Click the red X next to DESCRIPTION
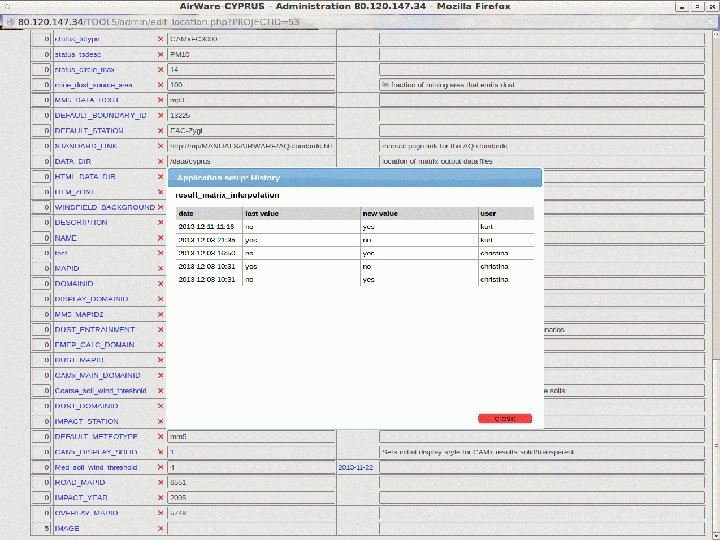The width and height of the screenshot is (720, 540). (160, 222)
